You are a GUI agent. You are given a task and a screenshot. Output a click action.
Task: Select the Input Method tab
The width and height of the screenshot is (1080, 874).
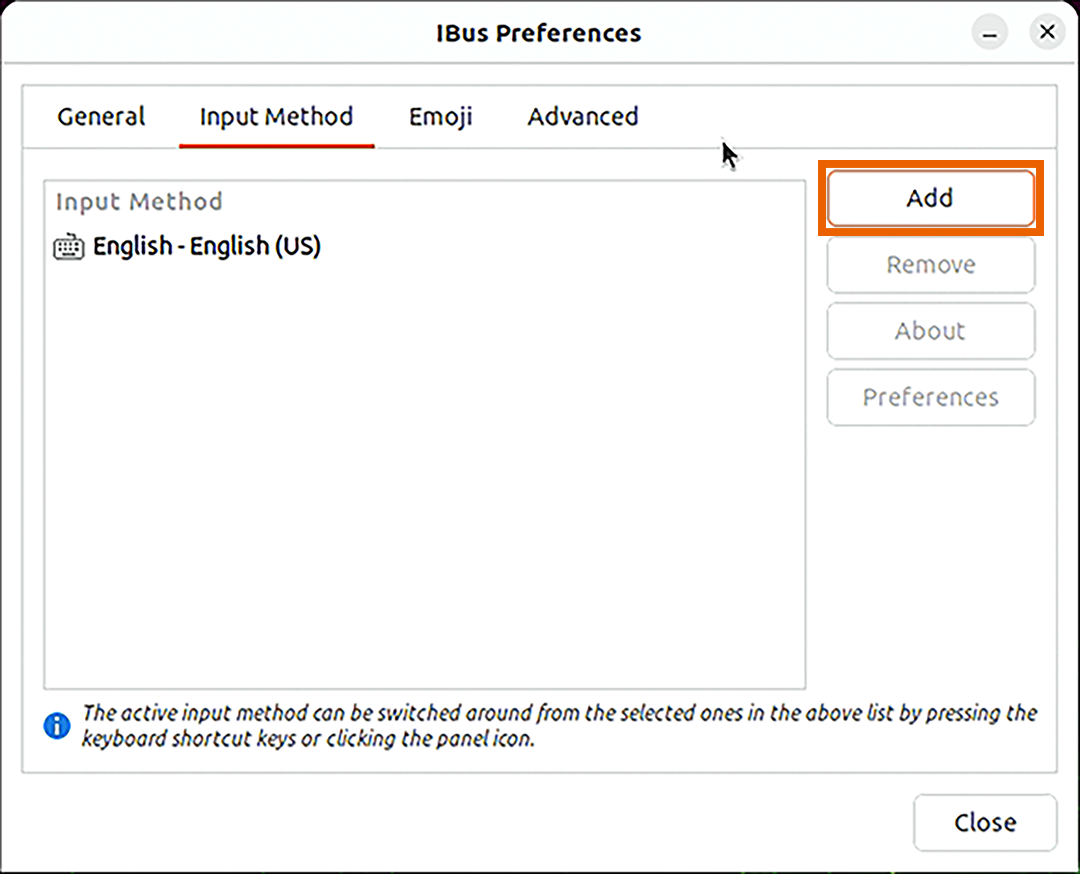276,117
